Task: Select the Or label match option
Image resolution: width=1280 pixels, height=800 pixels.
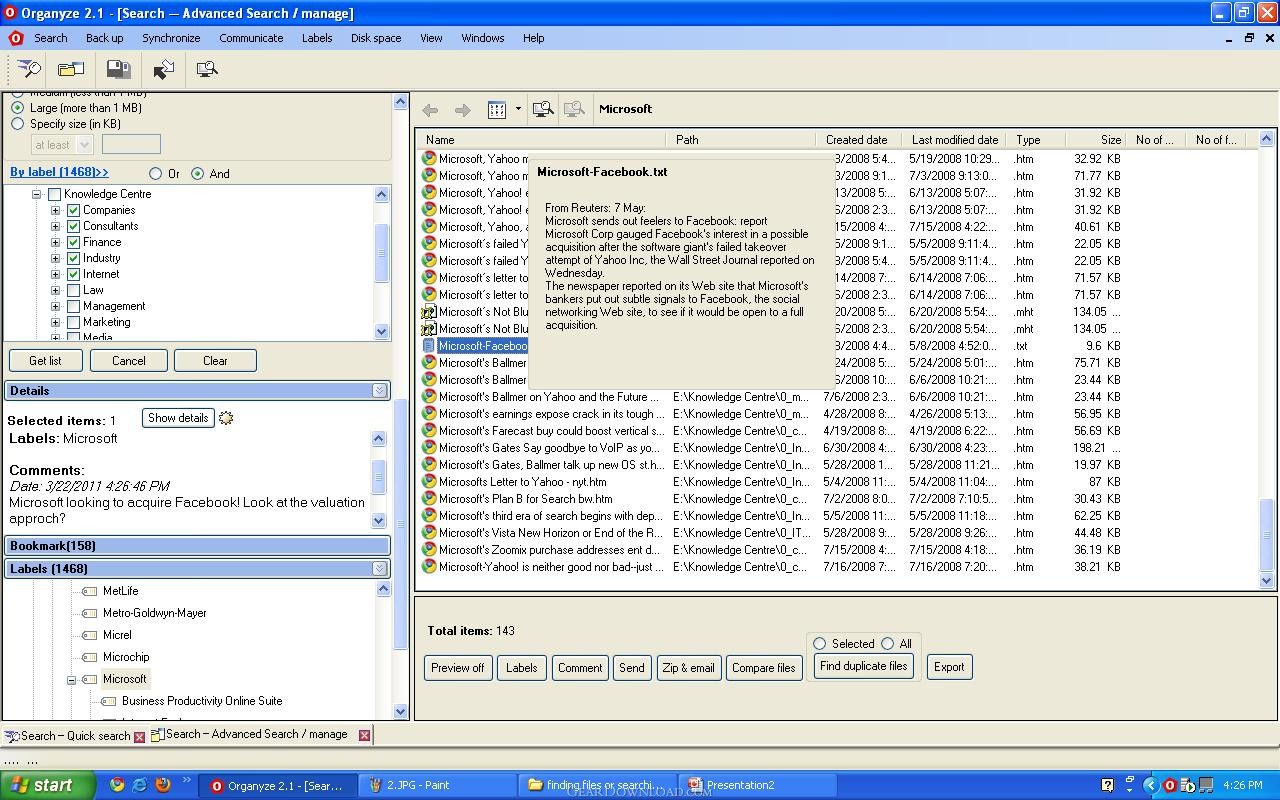Action: [155, 174]
